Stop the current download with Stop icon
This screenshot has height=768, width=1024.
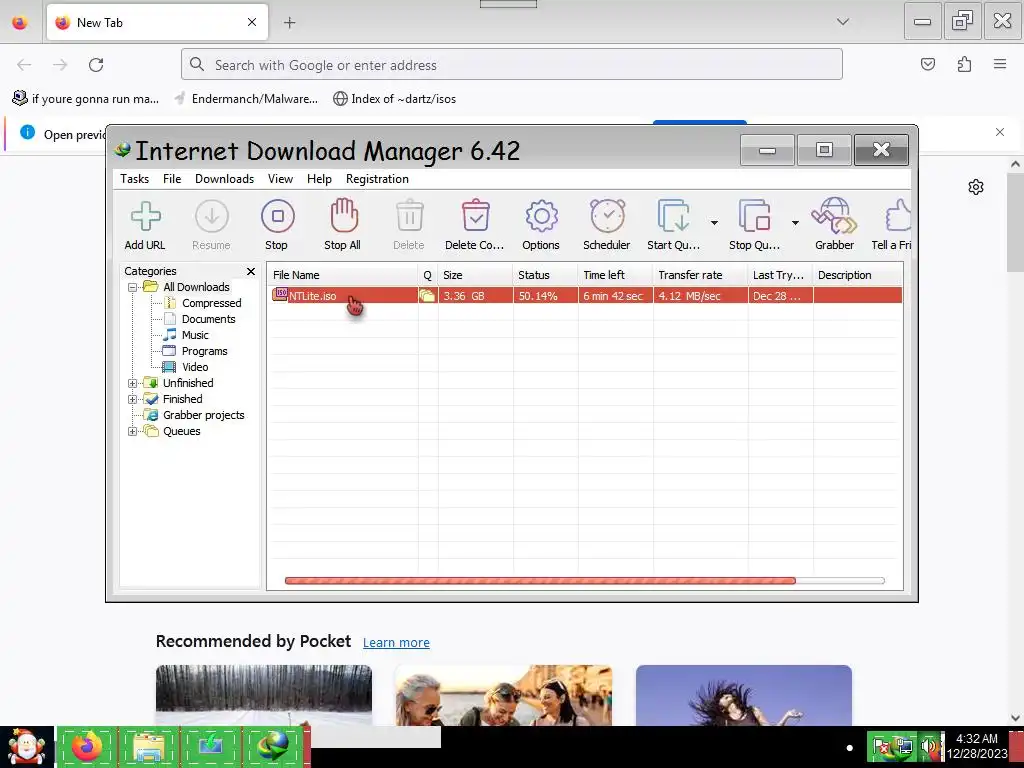click(x=278, y=216)
